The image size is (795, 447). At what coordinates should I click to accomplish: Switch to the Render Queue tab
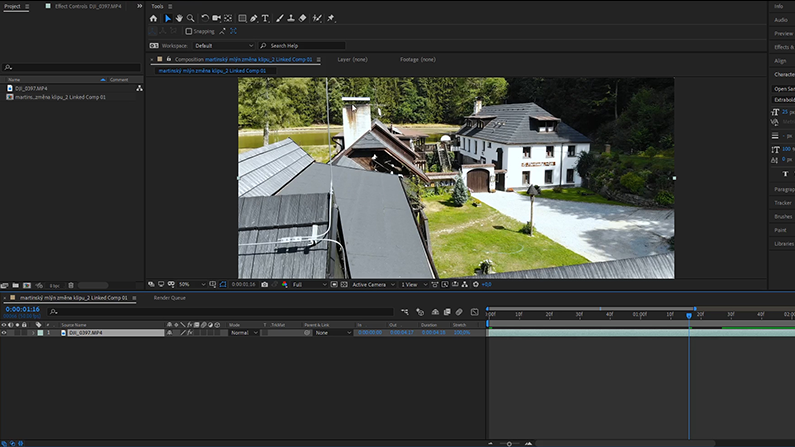pos(169,298)
